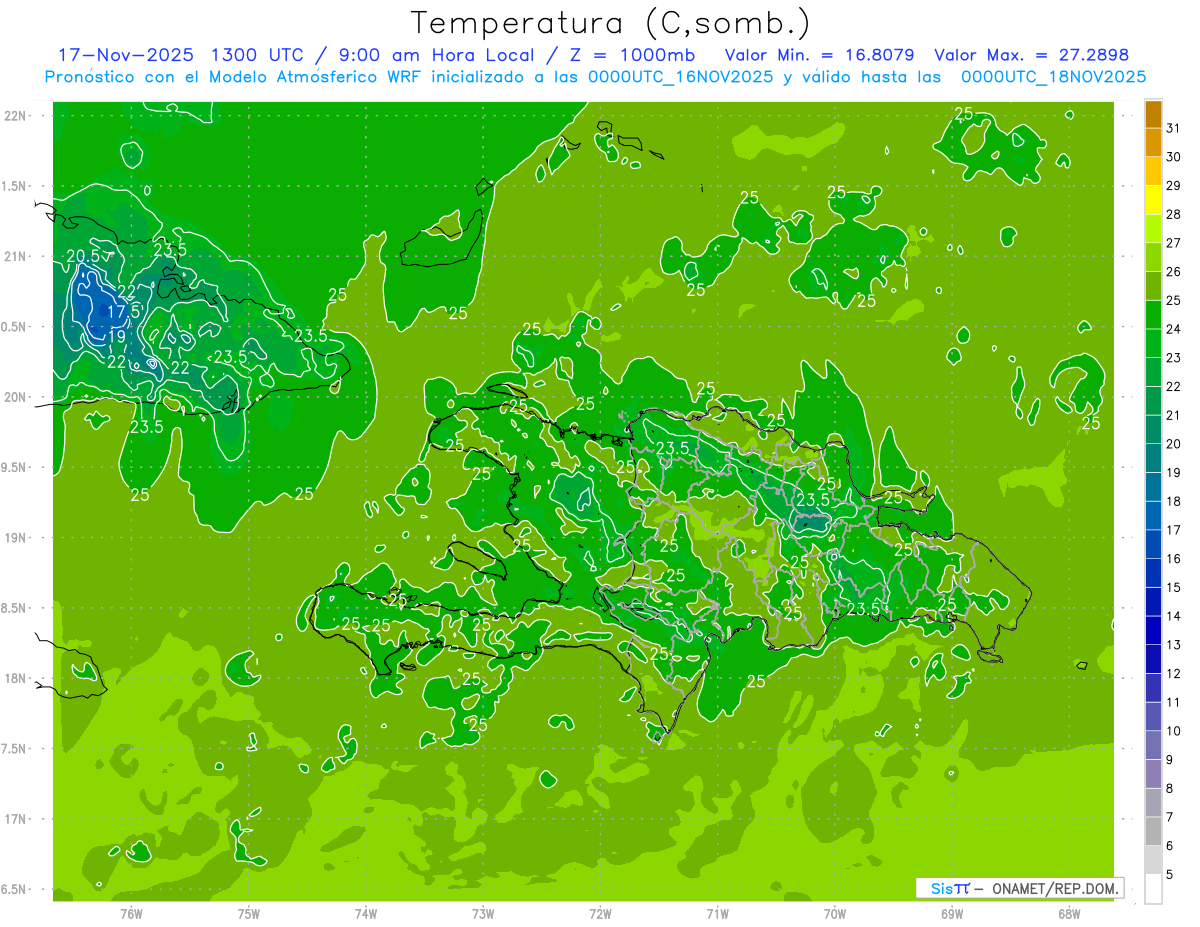
Task: Click the colorbar swatch between 21 and 22
Action: pyautogui.click(x=1153, y=400)
